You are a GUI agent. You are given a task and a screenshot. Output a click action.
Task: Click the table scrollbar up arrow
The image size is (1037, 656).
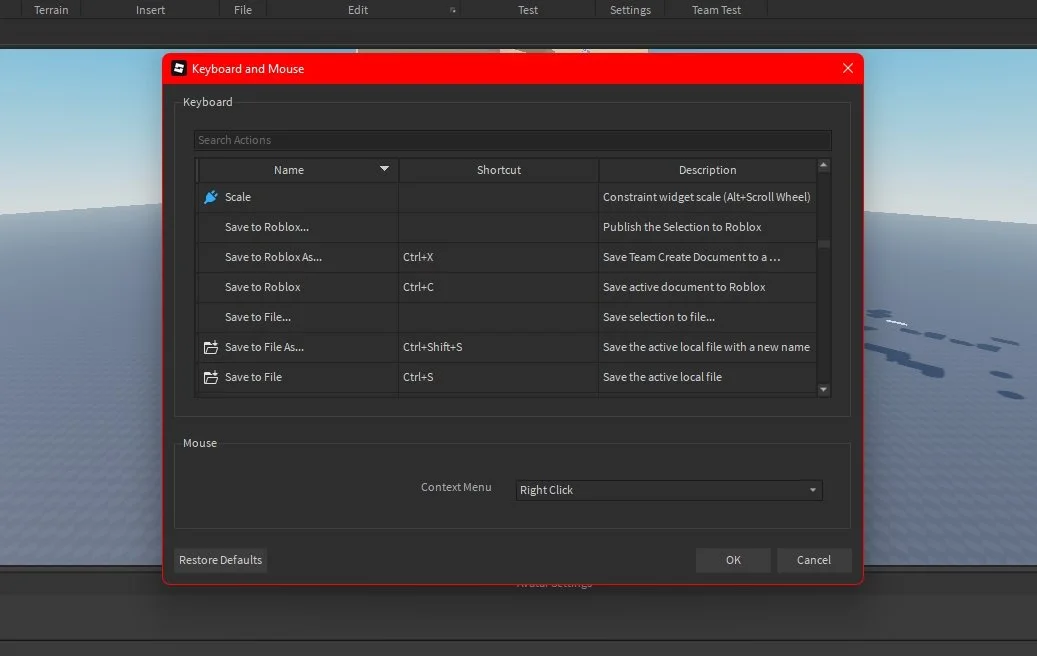[823, 165]
